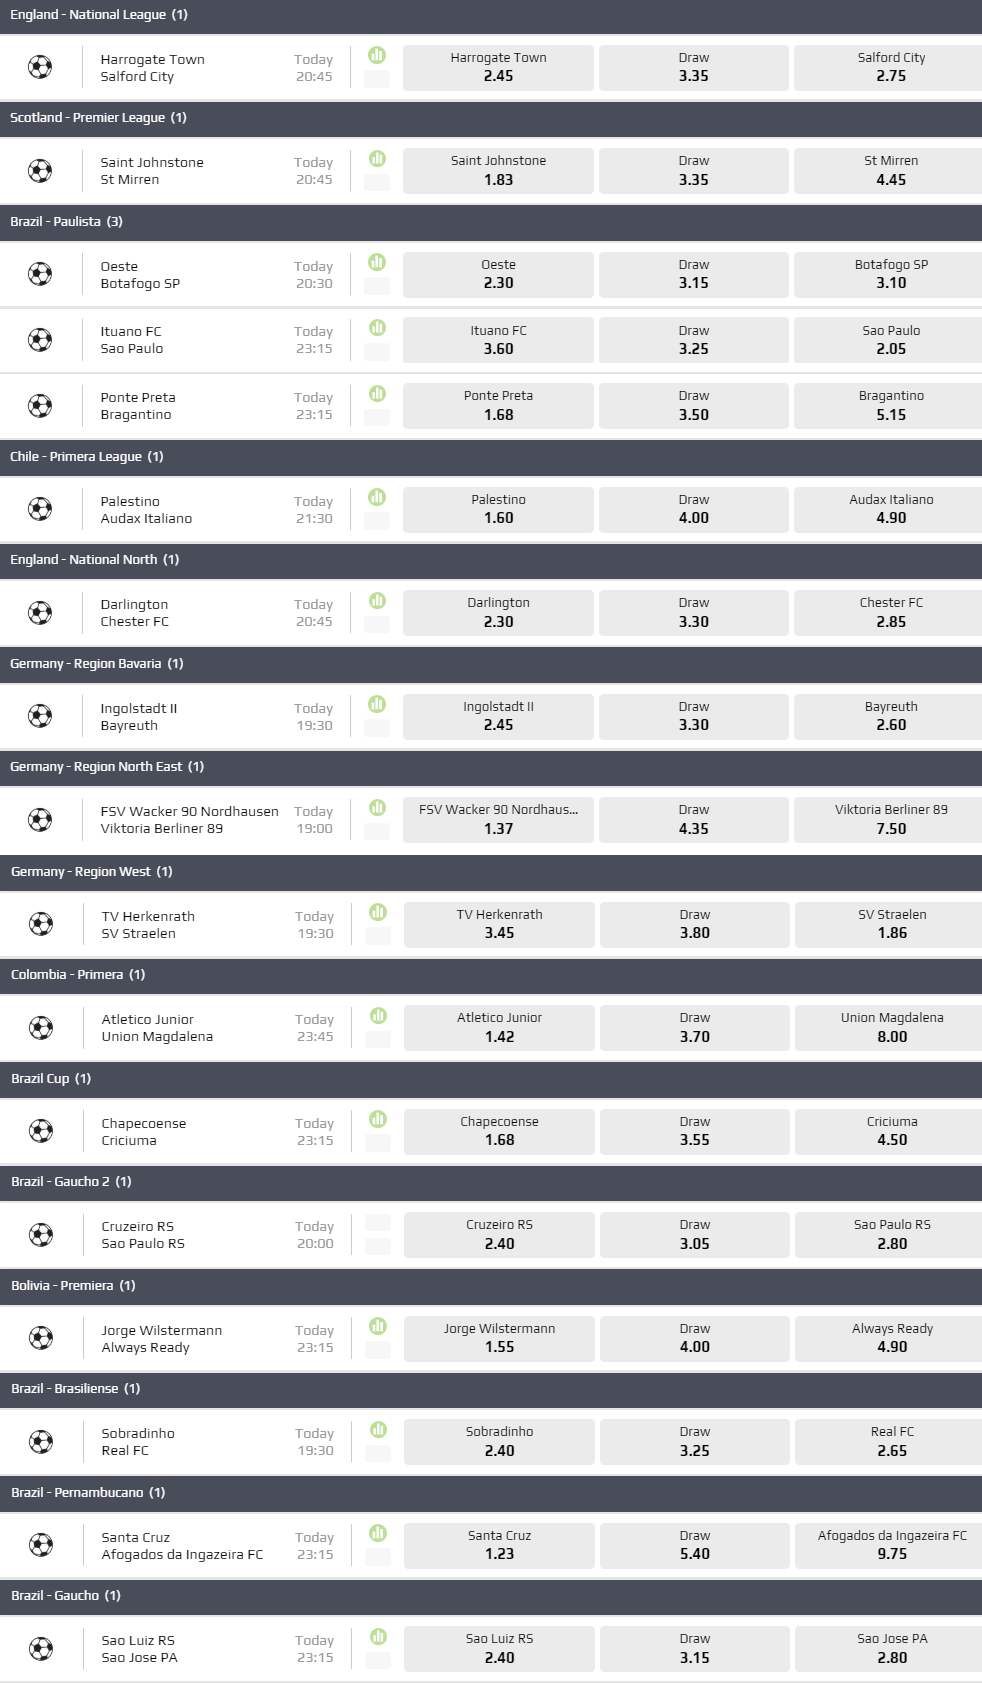Click soccer ball icon beside Cruzeiro RS
Screen dimensions: 982x1683
(x=41, y=1235)
